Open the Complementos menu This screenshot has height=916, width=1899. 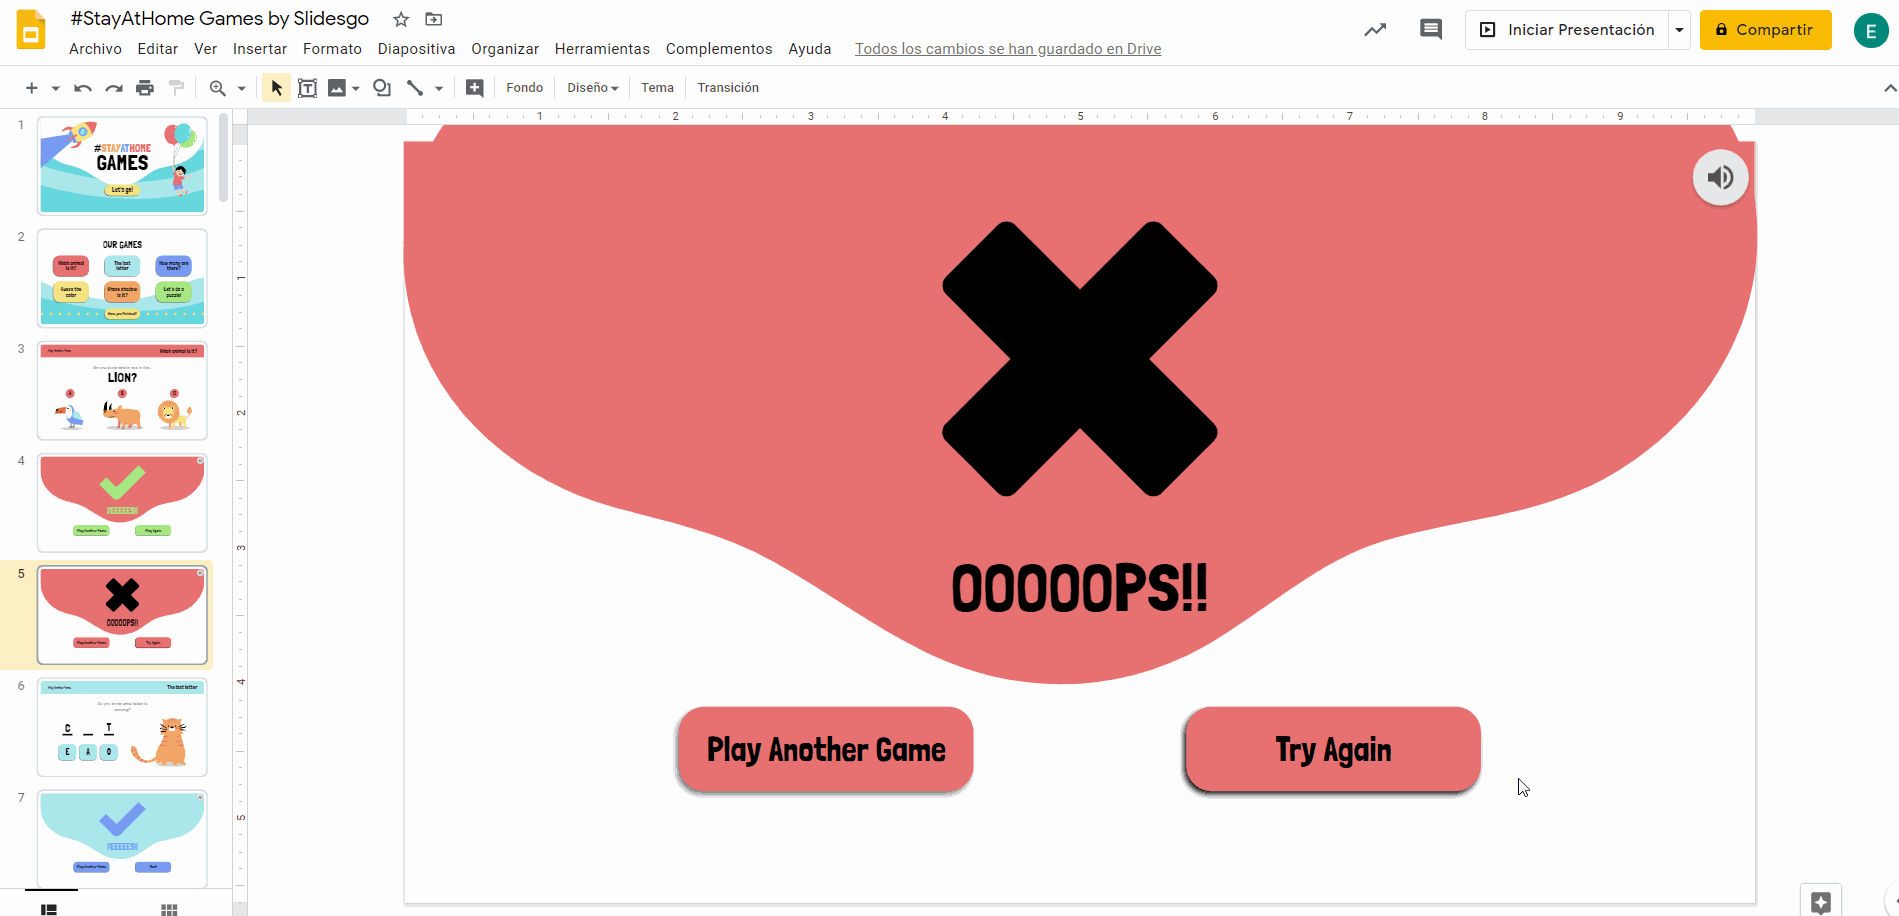[719, 49]
